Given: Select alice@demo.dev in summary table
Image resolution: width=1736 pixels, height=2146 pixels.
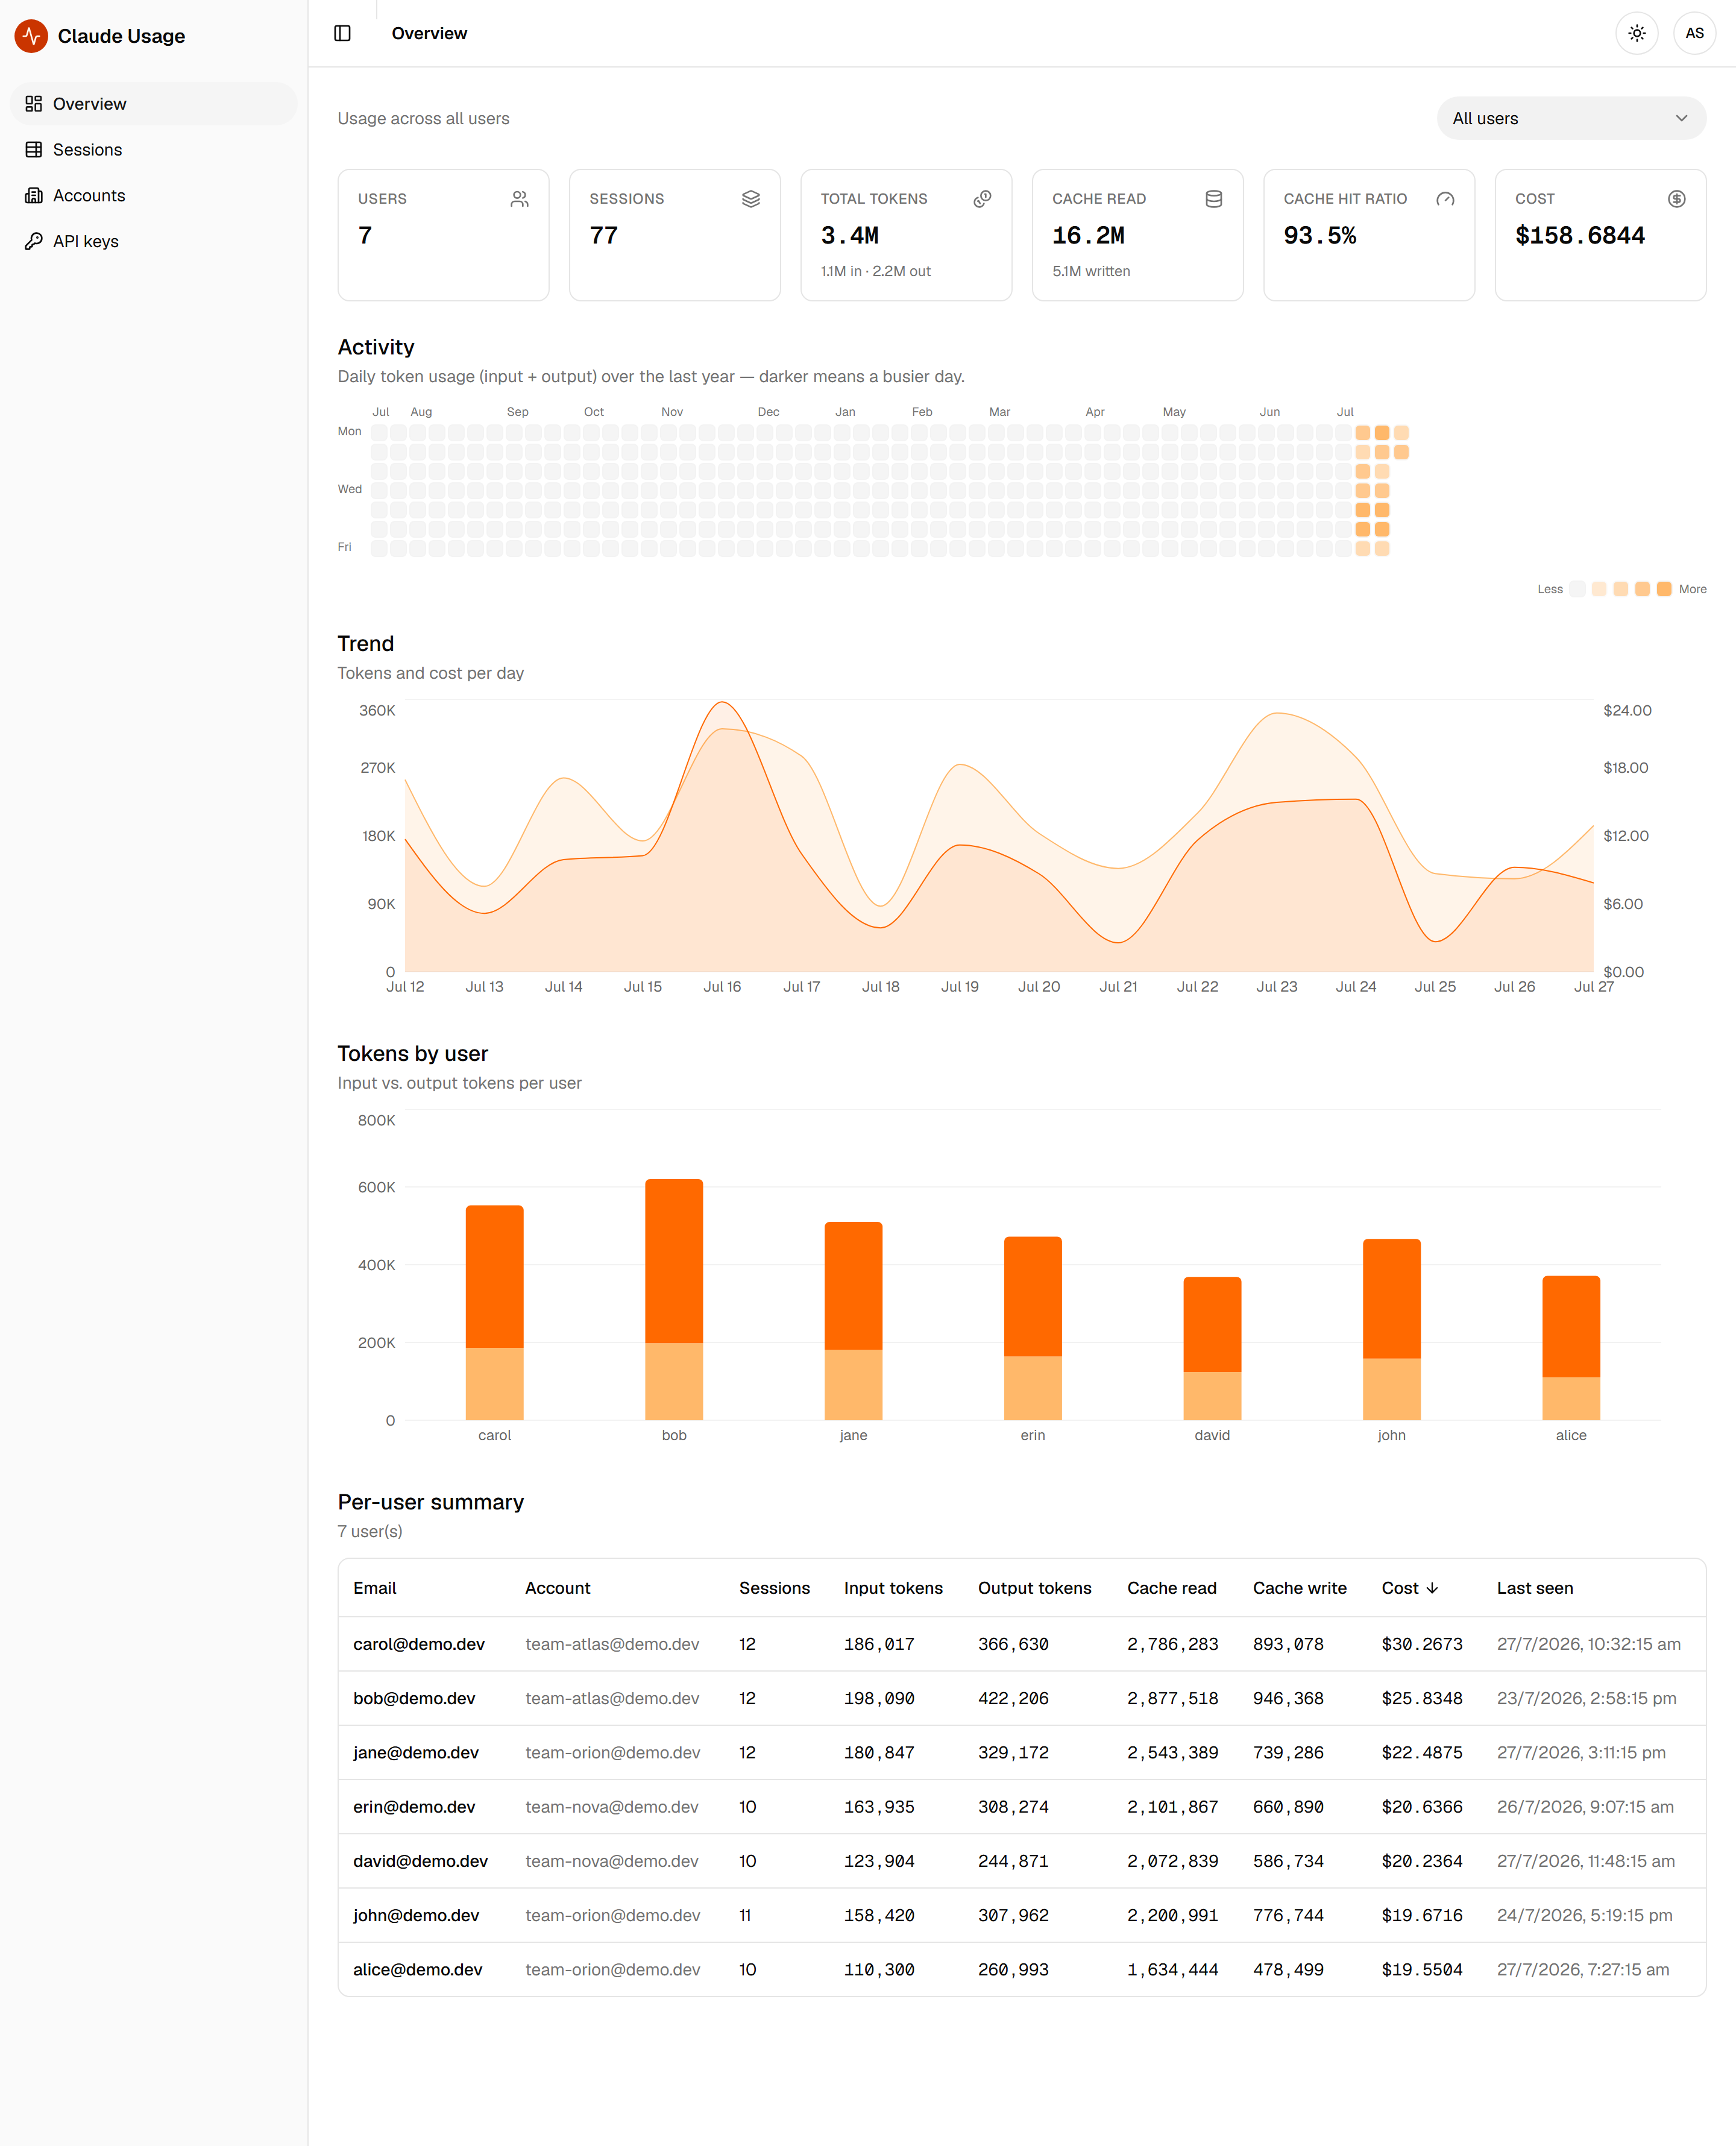Looking at the screenshot, I should coord(417,1969).
